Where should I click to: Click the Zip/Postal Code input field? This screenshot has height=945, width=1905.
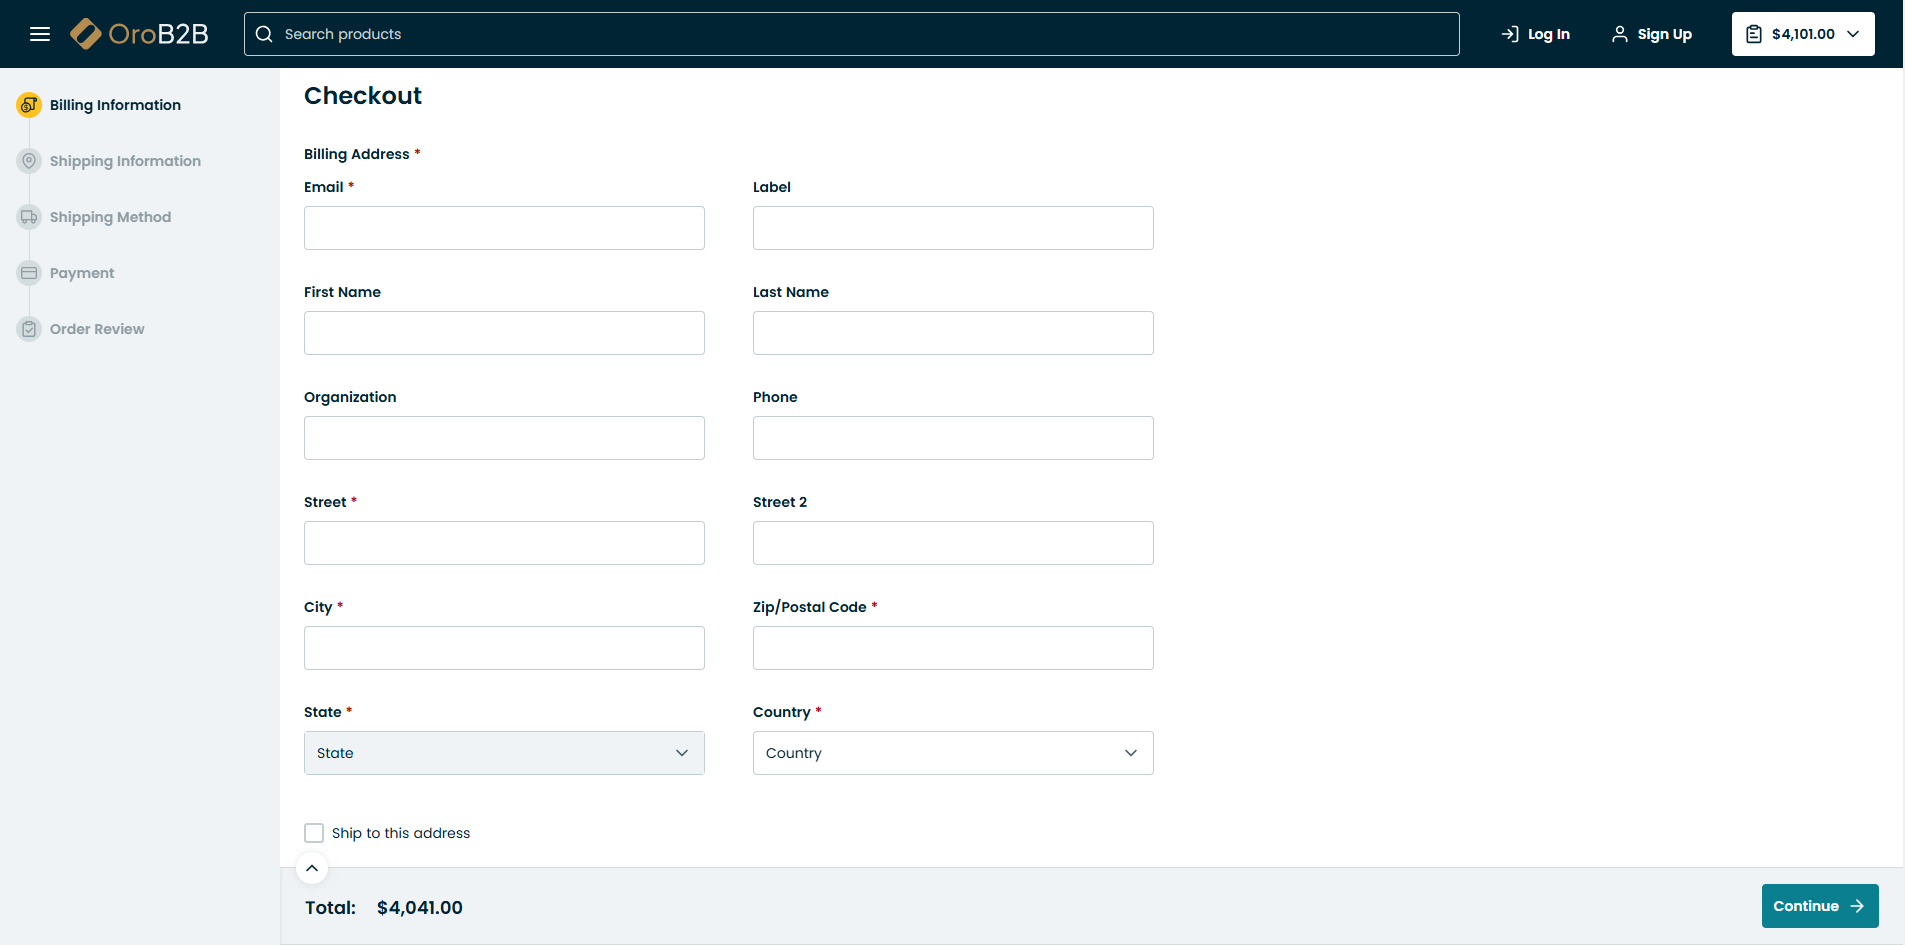pyautogui.click(x=952, y=648)
